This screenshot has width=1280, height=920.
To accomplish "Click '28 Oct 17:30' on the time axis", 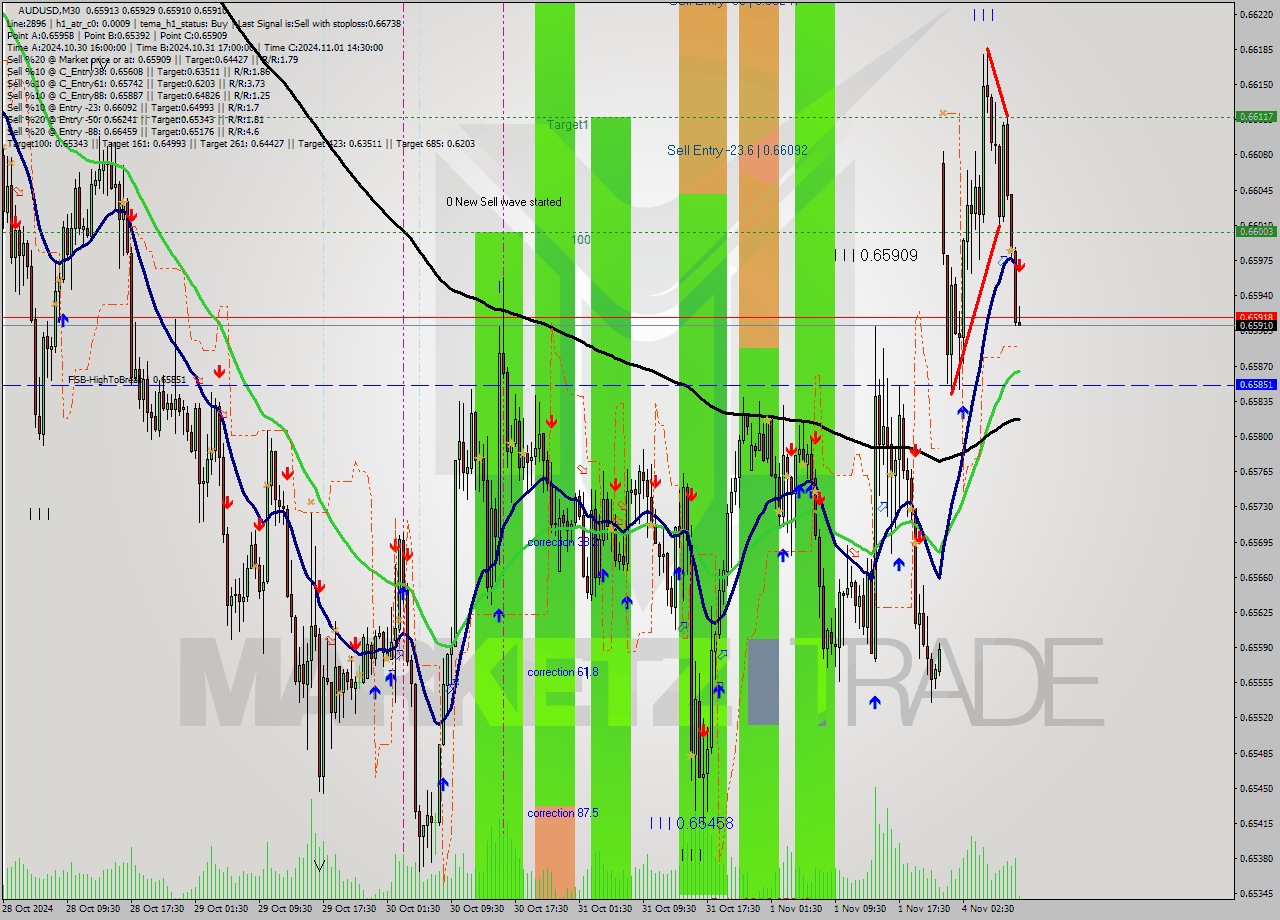I will 158,908.
